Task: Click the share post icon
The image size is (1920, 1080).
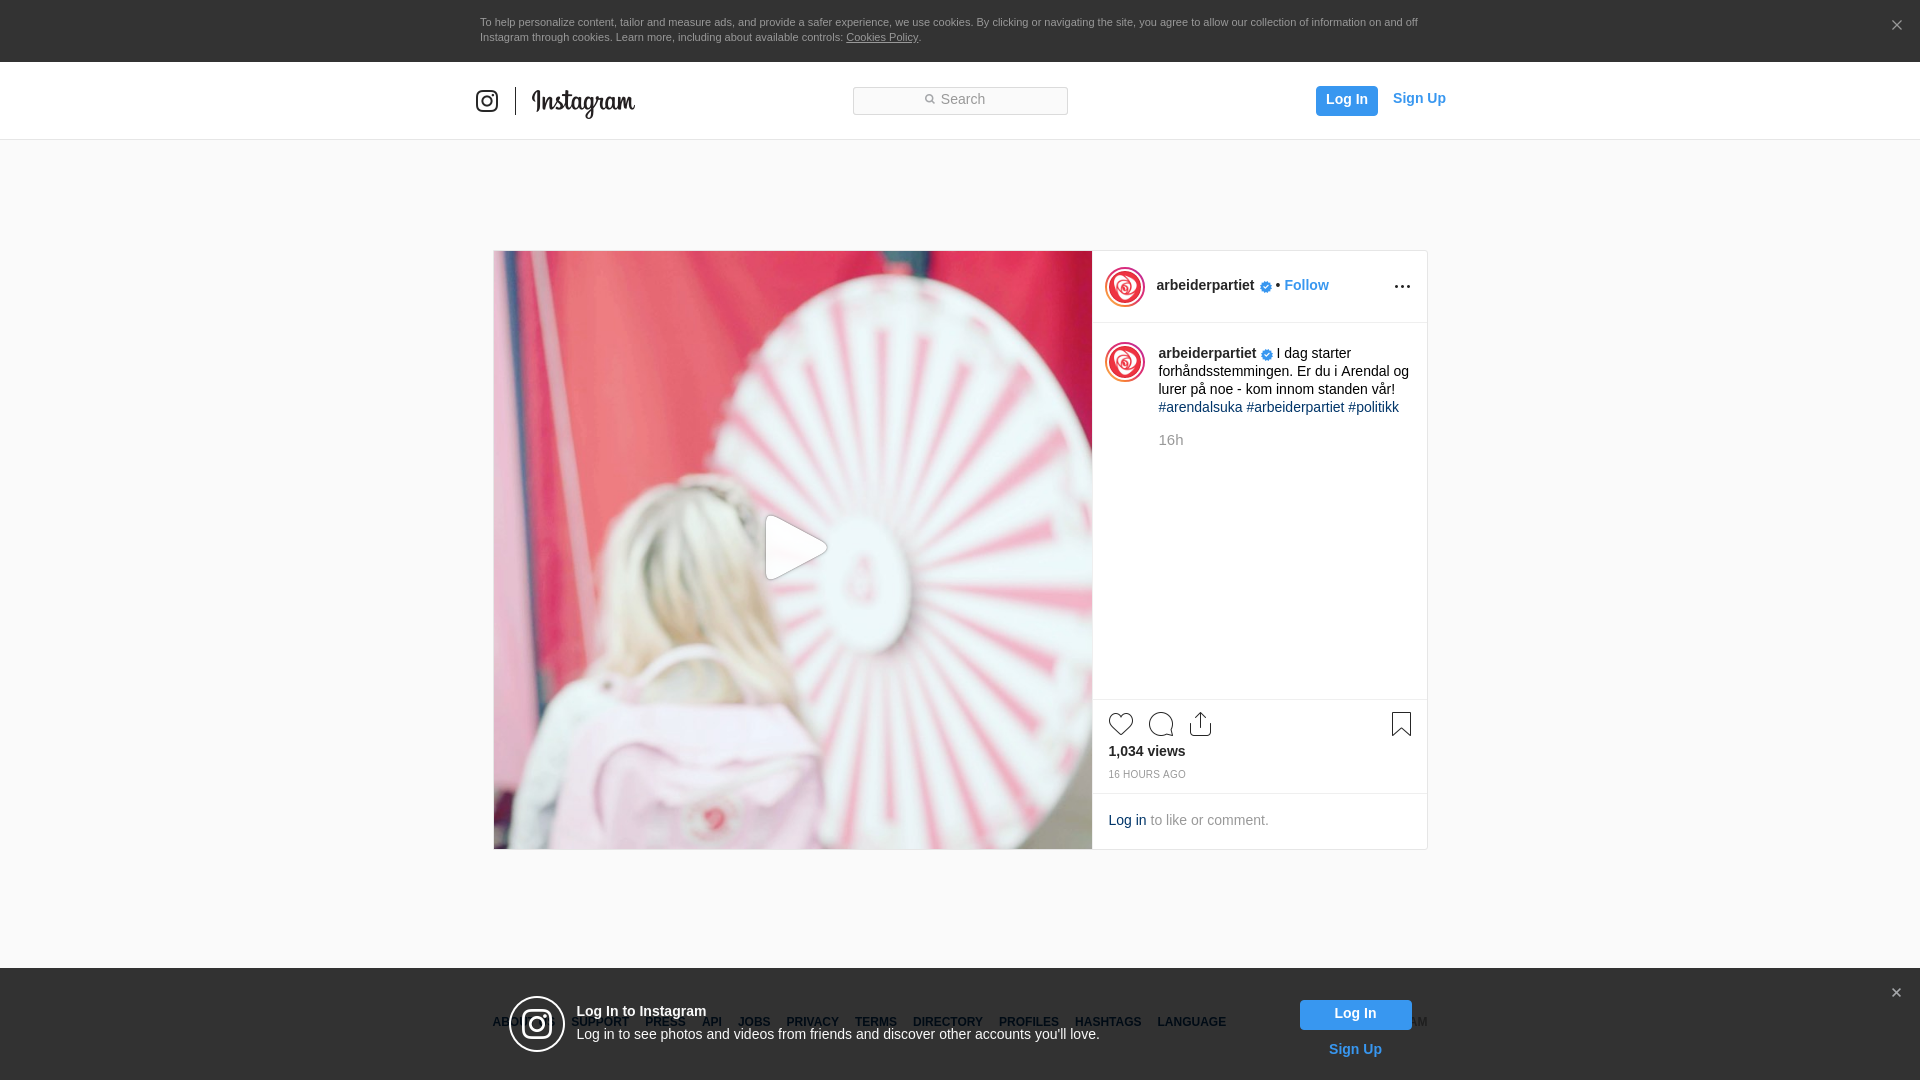Action: (1200, 724)
